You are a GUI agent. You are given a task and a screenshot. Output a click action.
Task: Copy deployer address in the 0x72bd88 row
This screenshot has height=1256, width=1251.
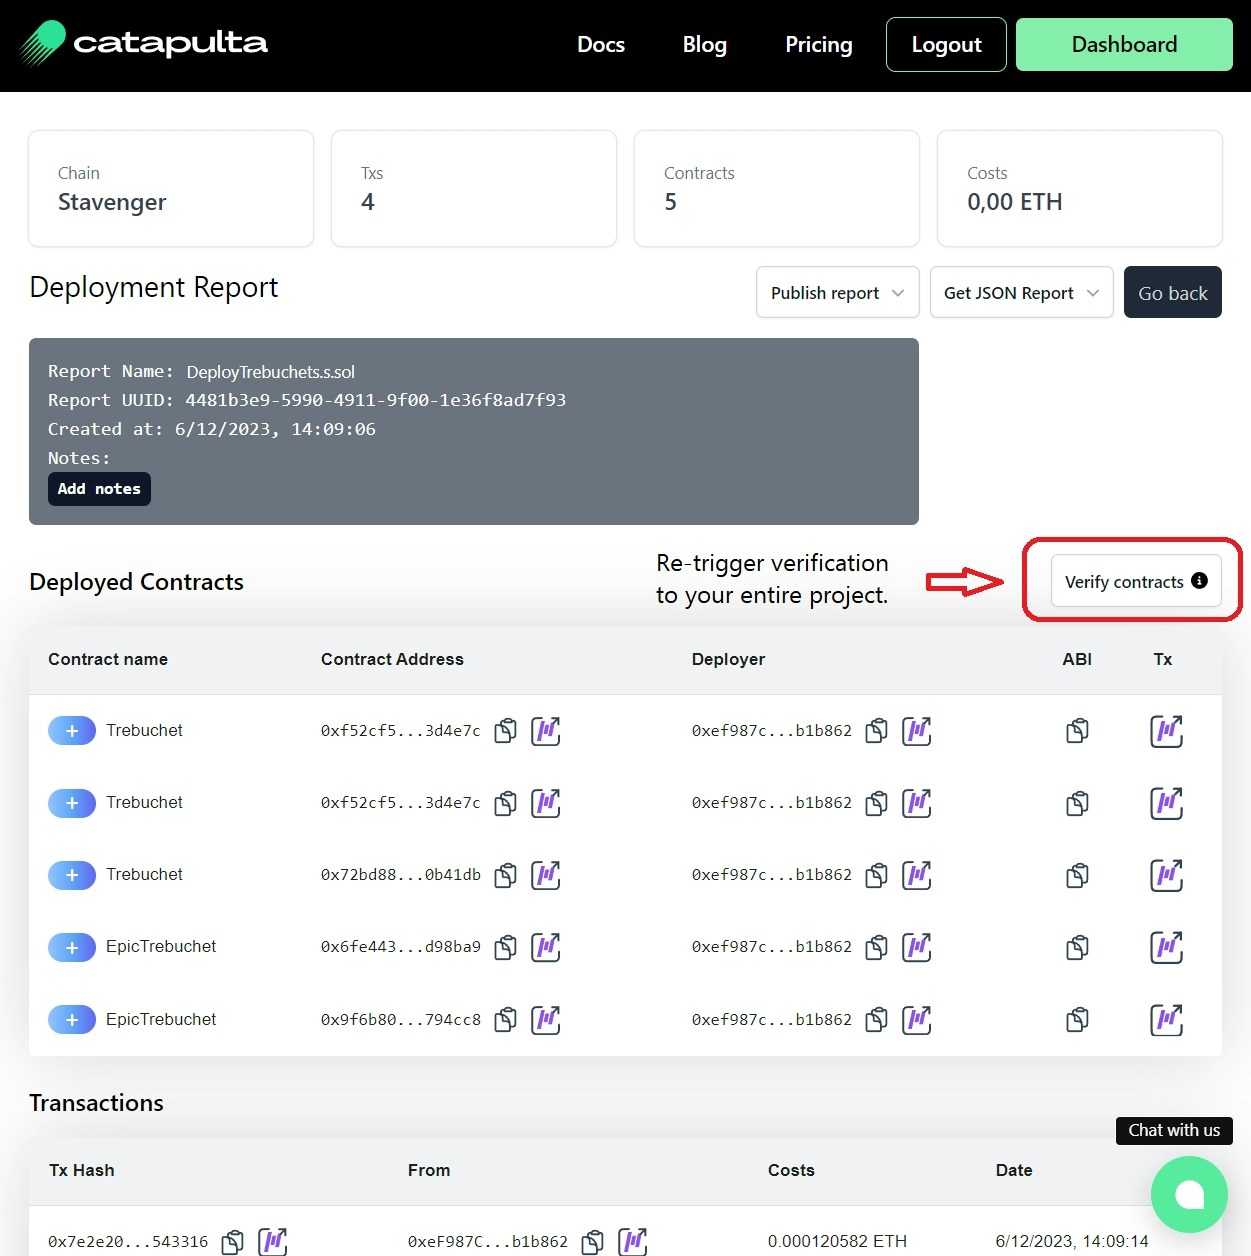pyautogui.click(x=877, y=875)
